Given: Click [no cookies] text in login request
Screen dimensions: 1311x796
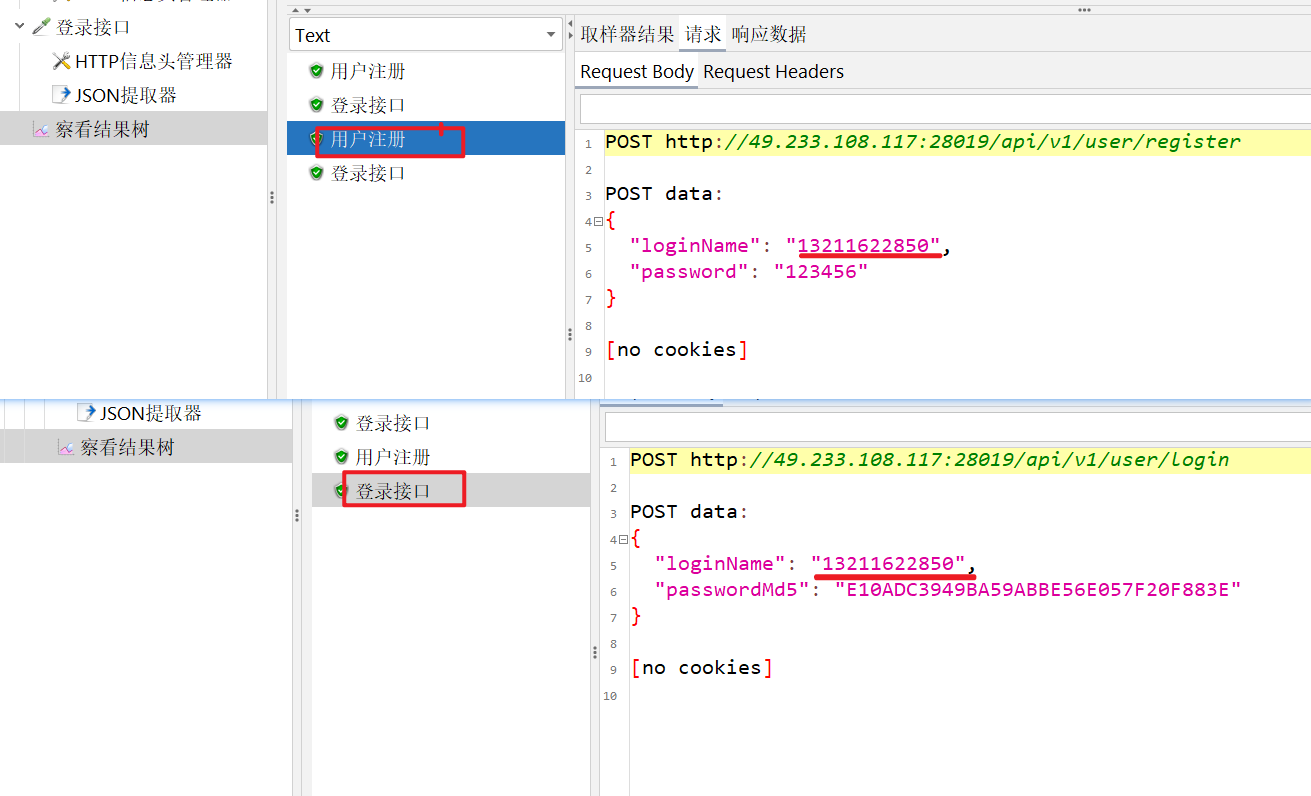Looking at the screenshot, I should [702, 668].
